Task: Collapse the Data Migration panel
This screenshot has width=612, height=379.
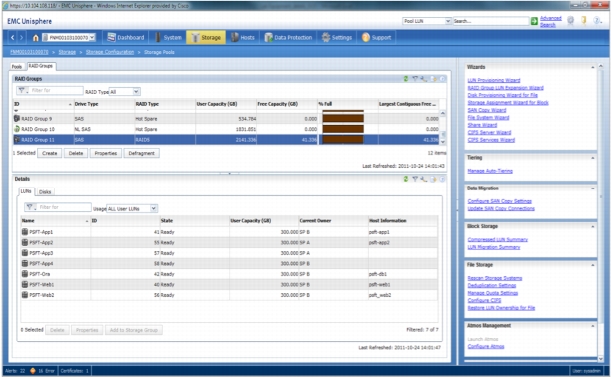Action: [x=592, y=189]
